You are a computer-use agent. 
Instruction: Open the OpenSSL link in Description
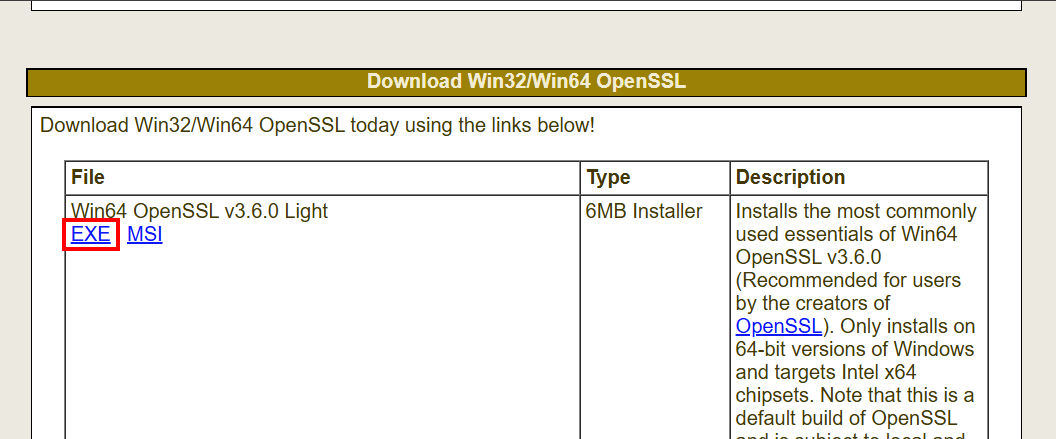pos(779,326)
